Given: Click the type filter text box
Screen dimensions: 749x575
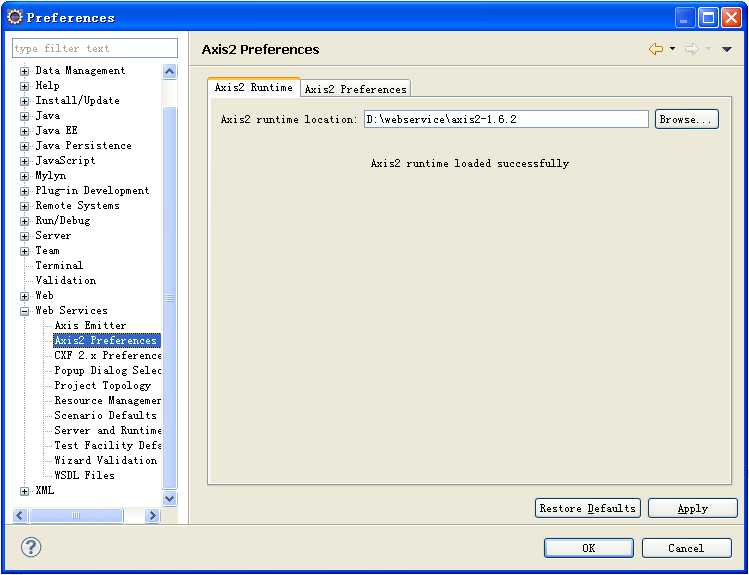Looking at the screenshot, I should 95,48.
